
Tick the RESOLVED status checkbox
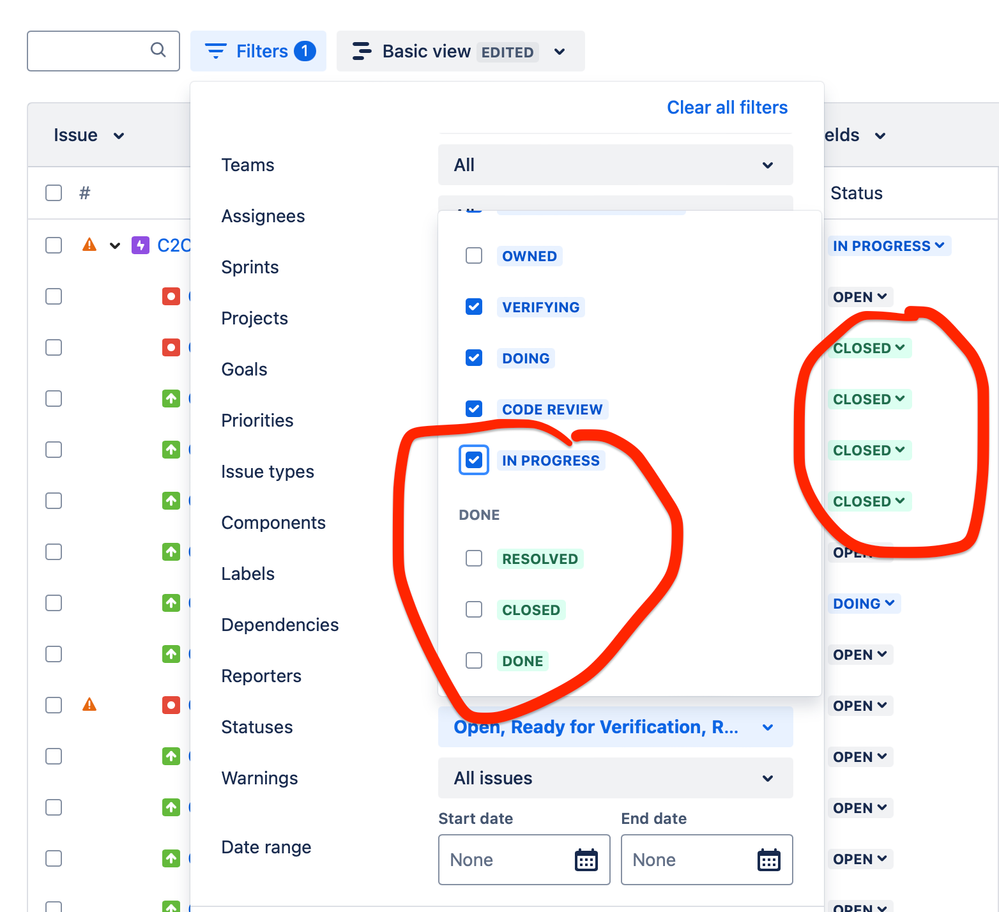(474, 558)
